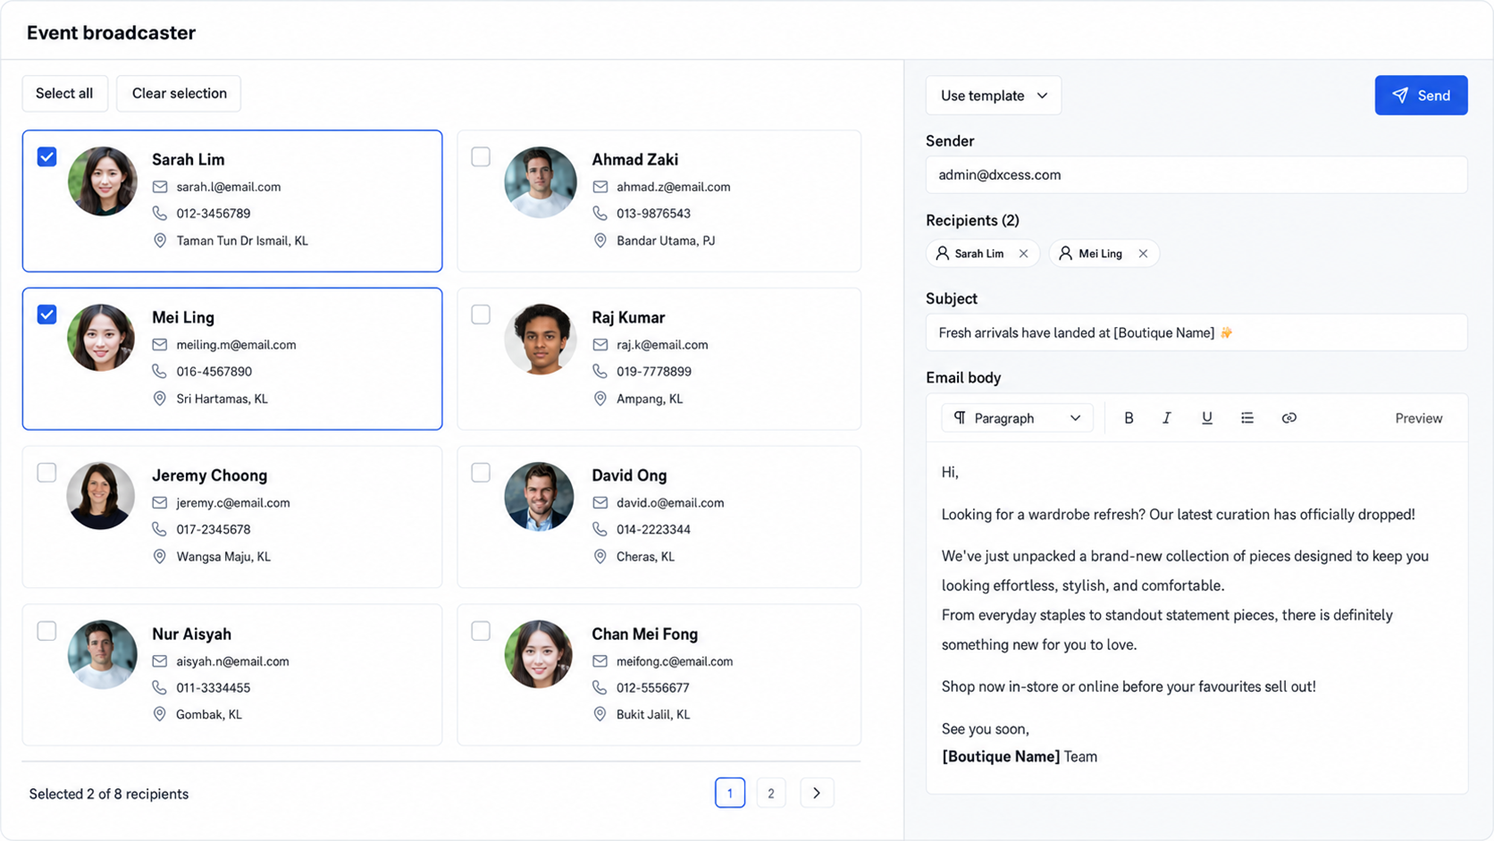Click the email icon beside raj.k@email.com
Screen dimensions: 1494x841
click(x=600, y=345)
